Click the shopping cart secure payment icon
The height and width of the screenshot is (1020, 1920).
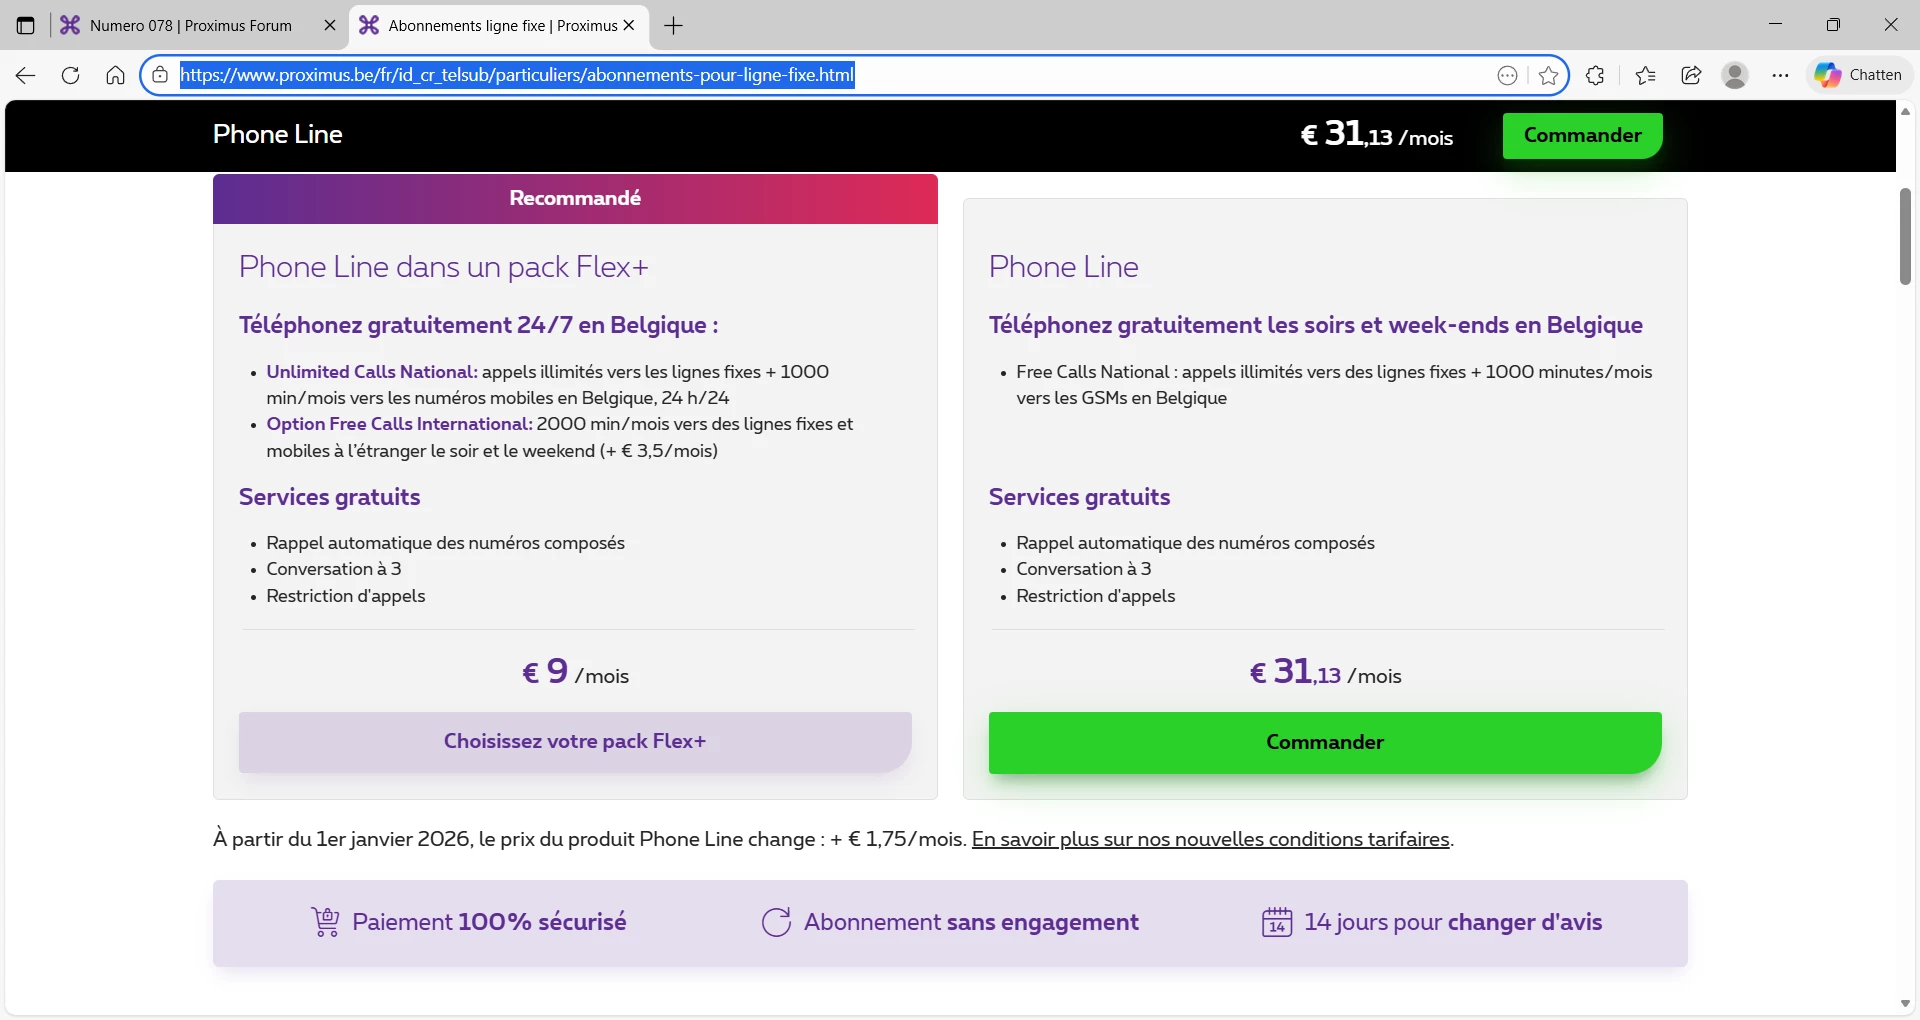tap(325, 922)
